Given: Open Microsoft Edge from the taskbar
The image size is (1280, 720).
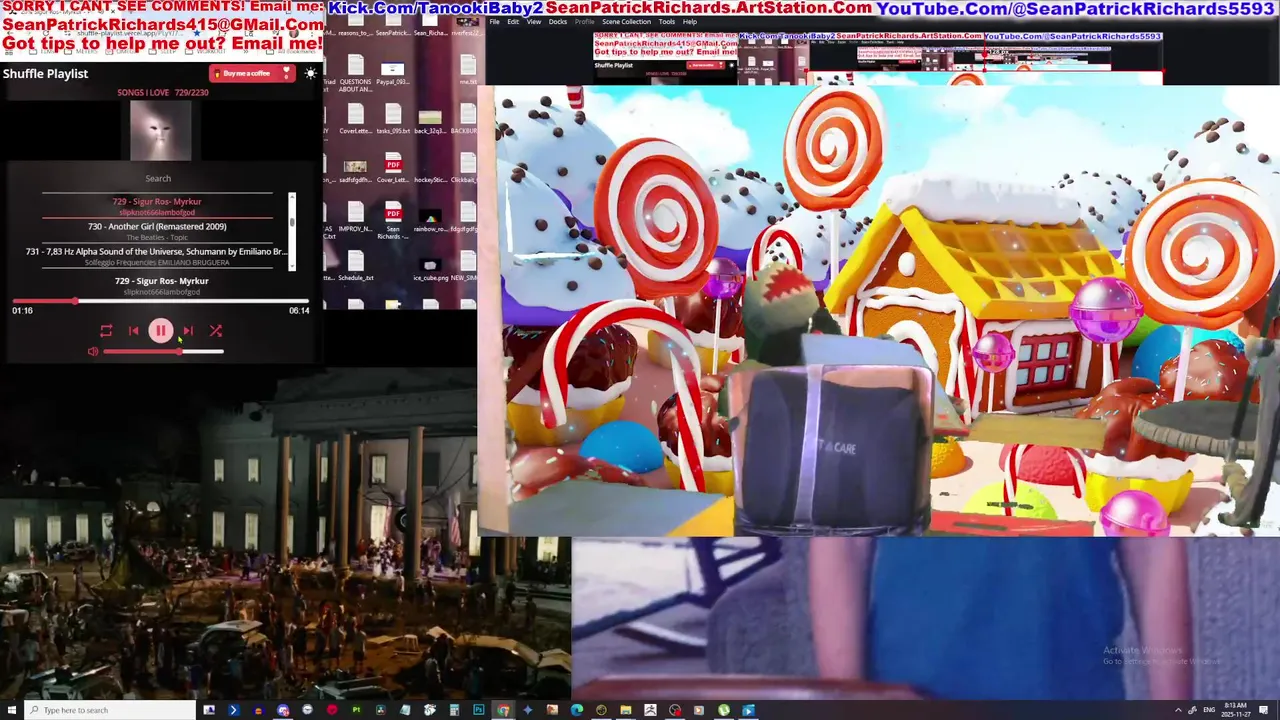Looking at the screenshot, I should tap(576, 710).
